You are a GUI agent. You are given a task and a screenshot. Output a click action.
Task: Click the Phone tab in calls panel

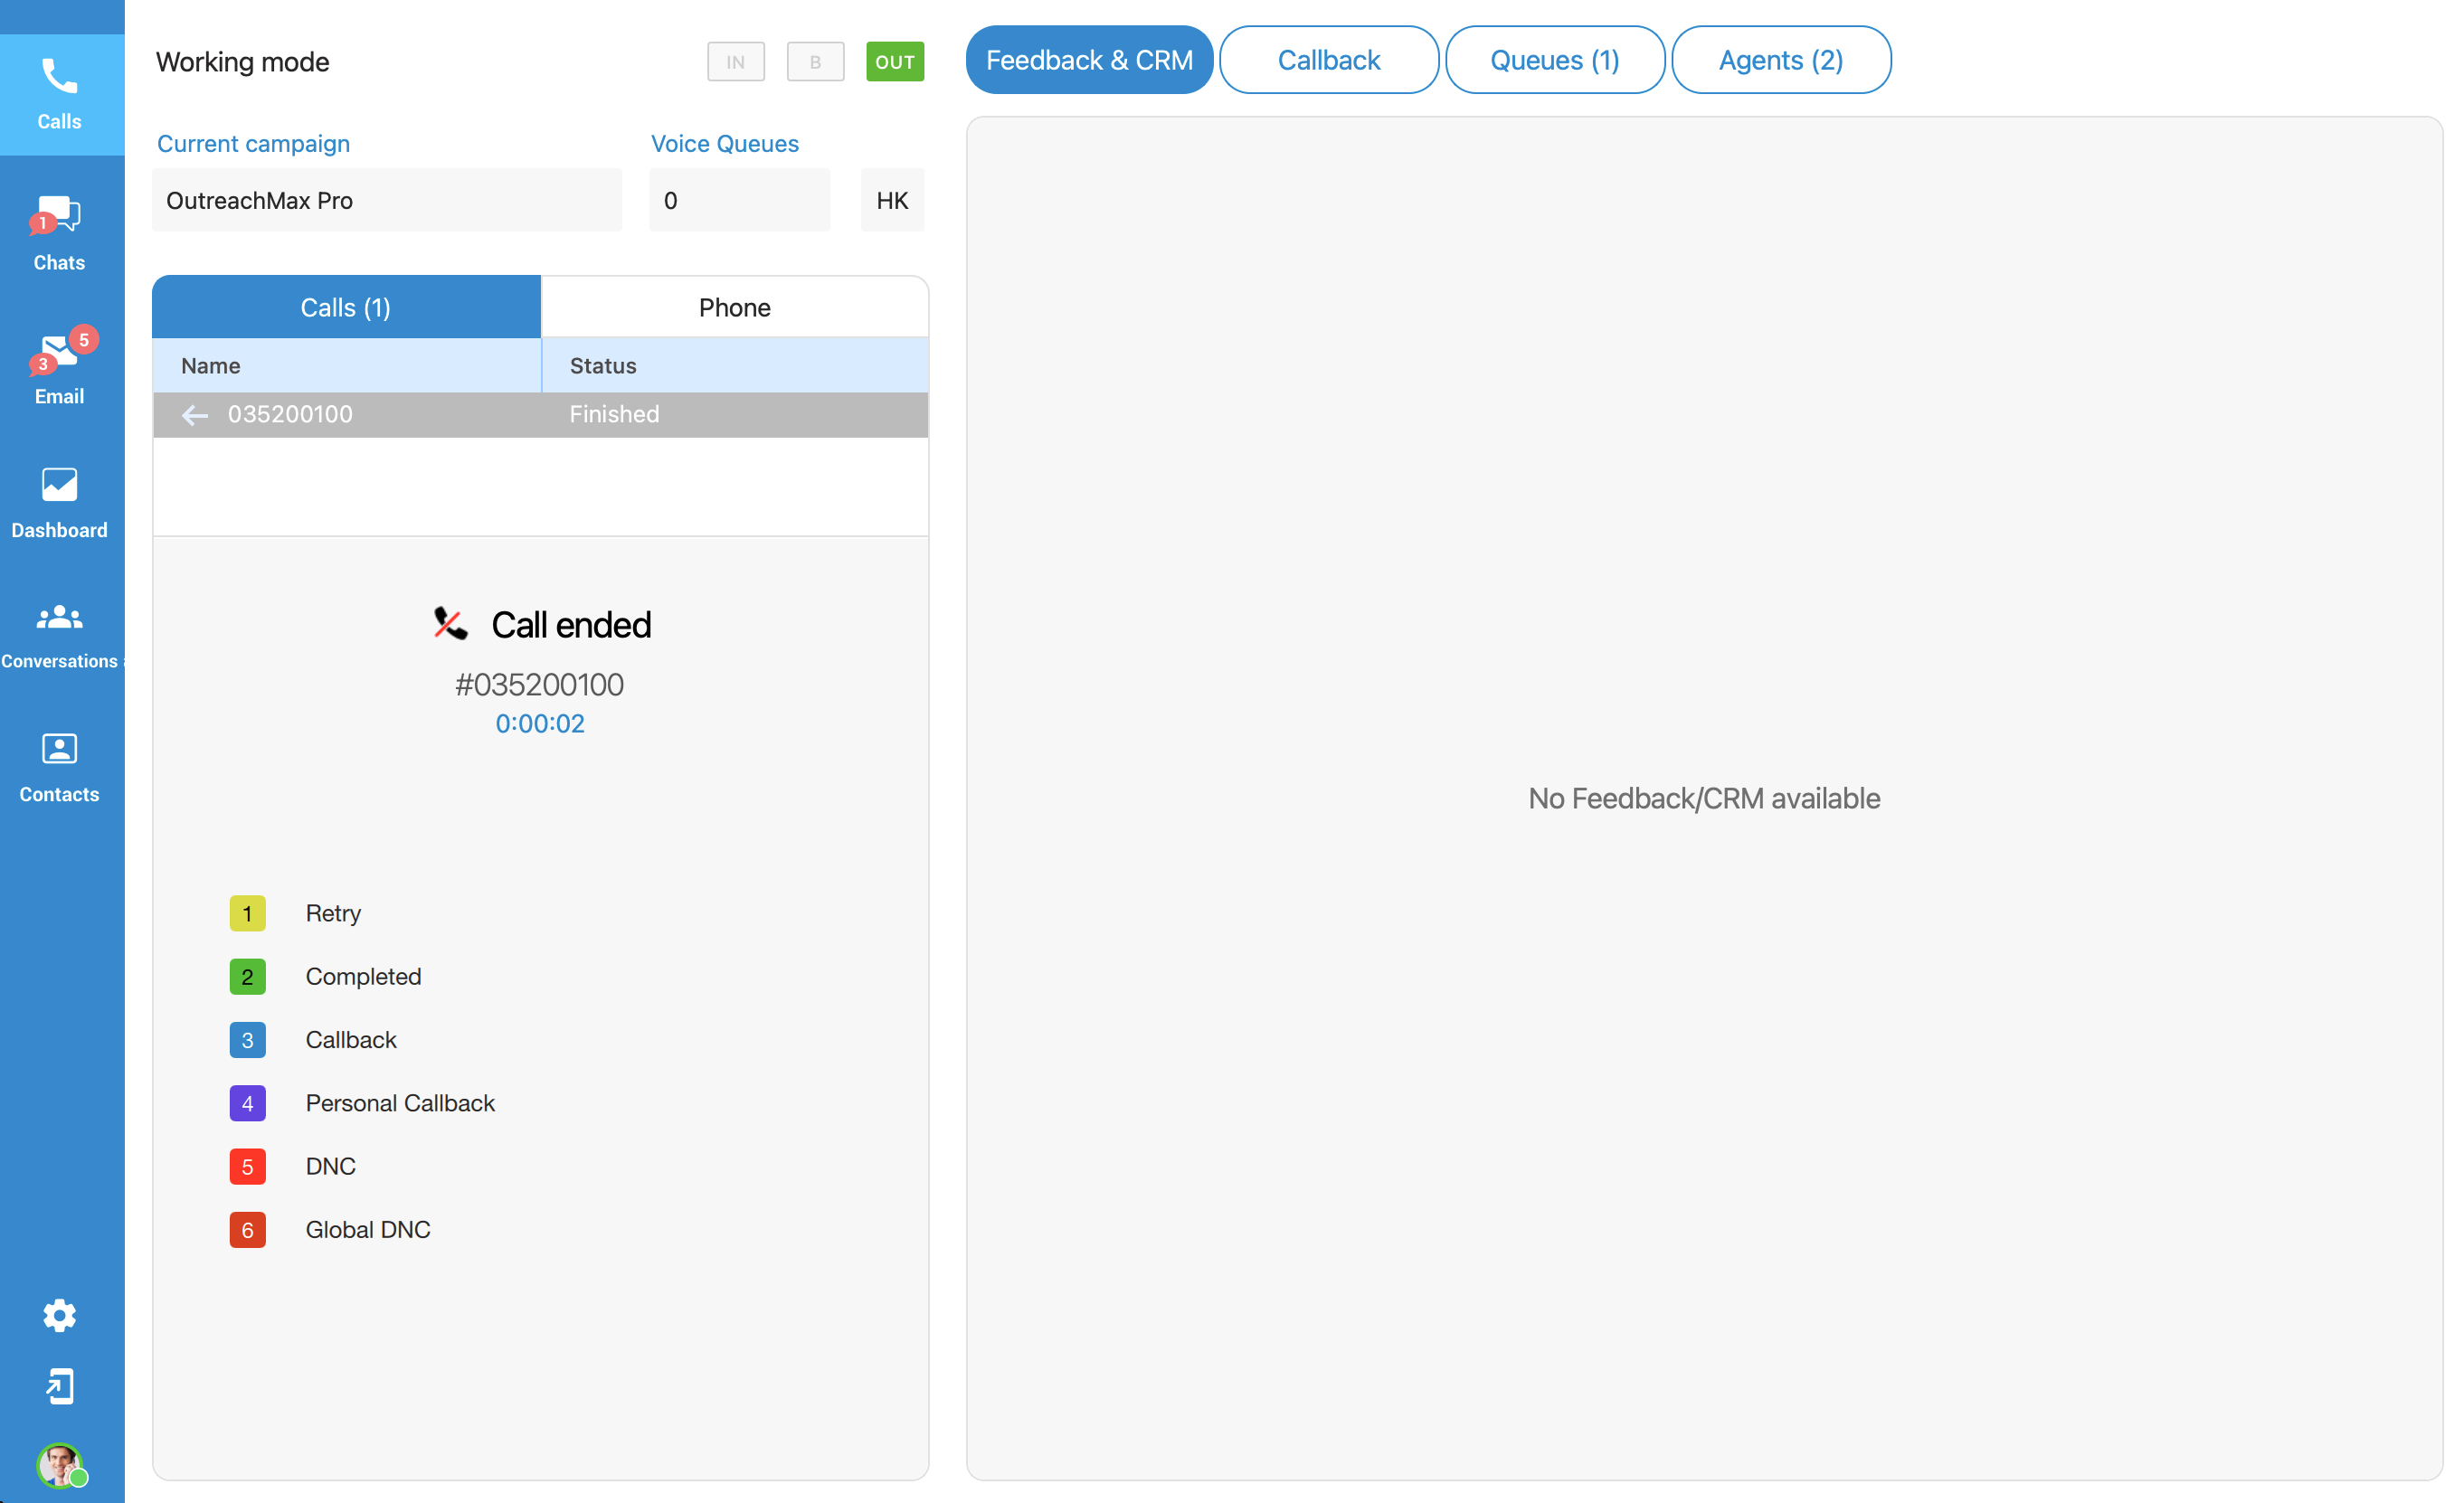tap(735, 307)
